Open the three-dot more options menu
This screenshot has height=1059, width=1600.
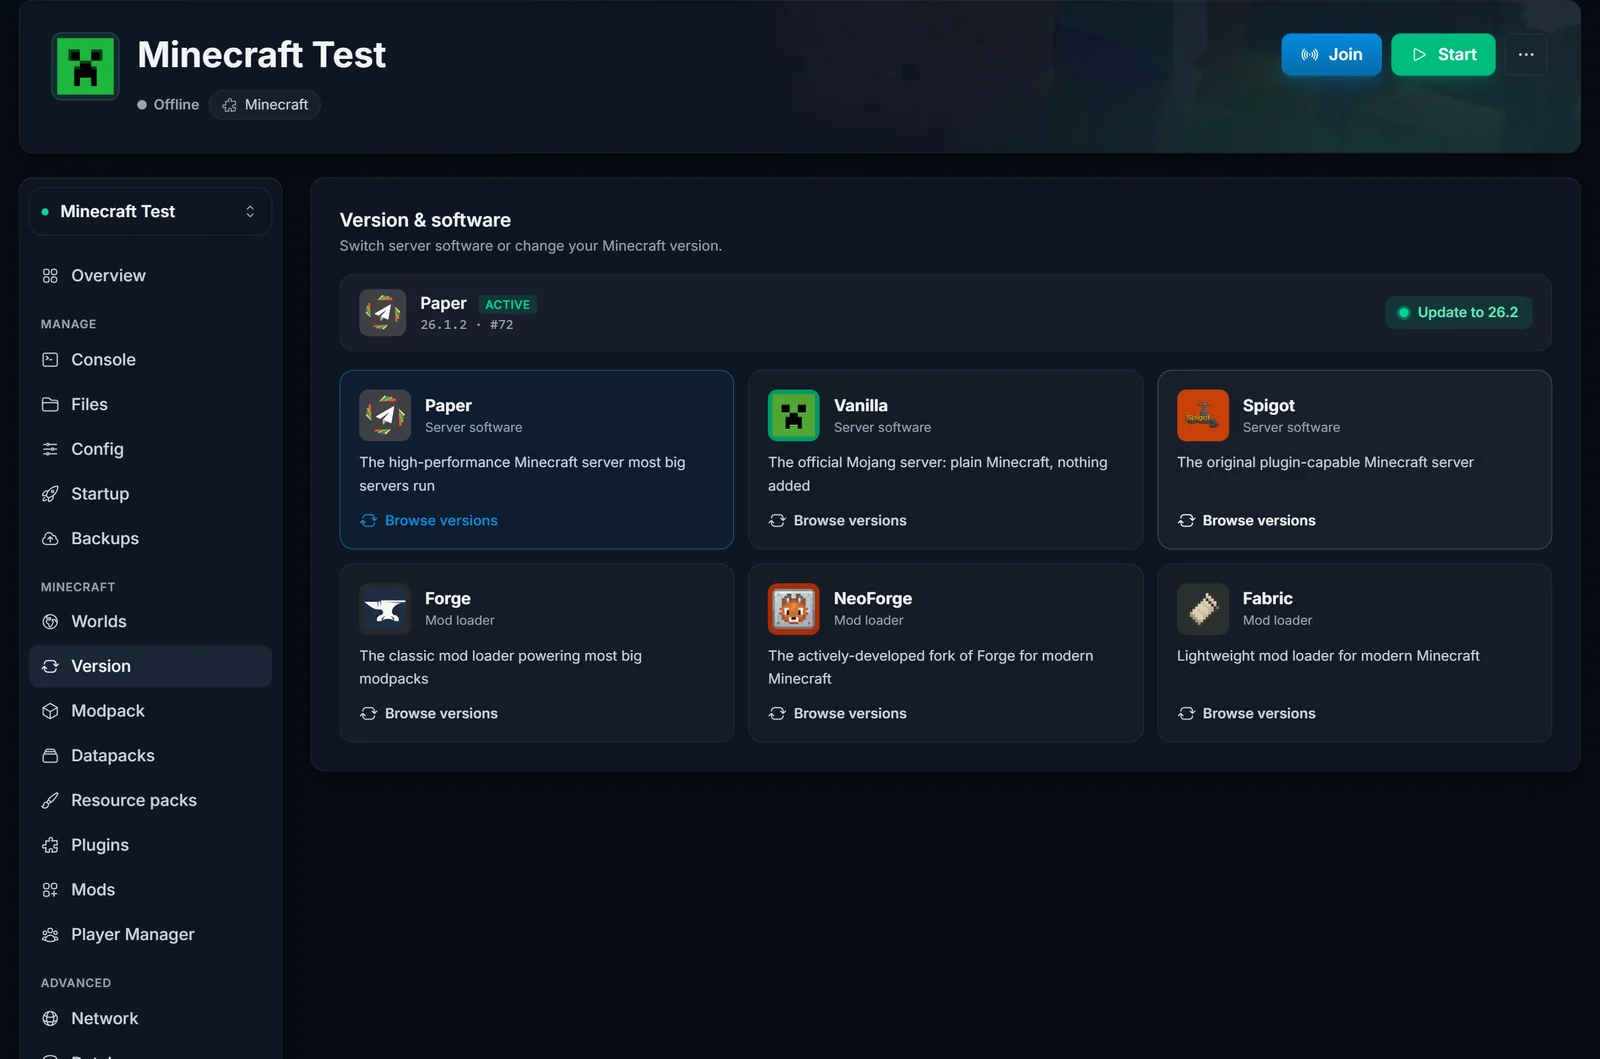click(1525, 55)
